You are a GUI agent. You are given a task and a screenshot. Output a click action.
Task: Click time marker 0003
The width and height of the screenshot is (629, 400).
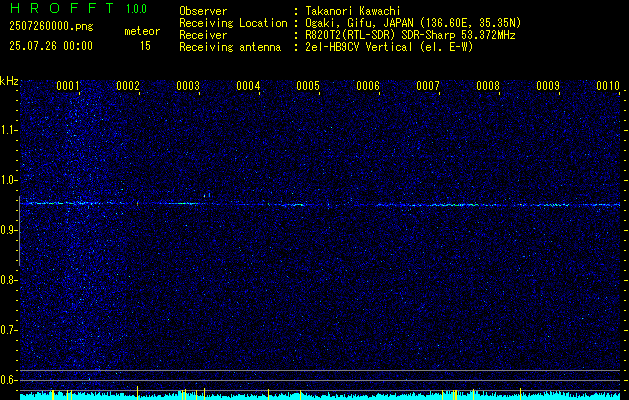[x=188, y=86]
